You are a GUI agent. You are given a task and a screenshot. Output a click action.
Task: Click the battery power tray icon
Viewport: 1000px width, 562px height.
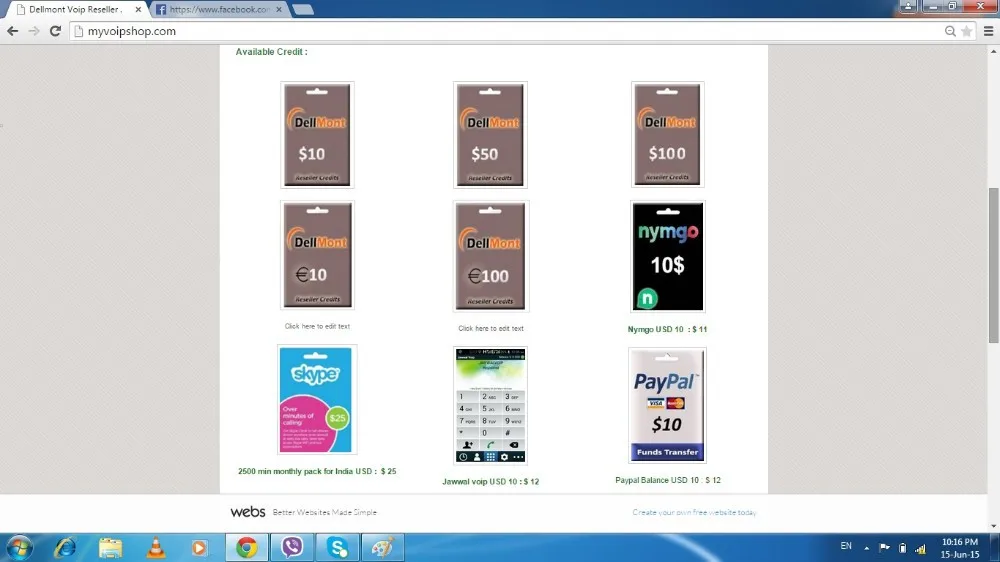pos(902,547)
